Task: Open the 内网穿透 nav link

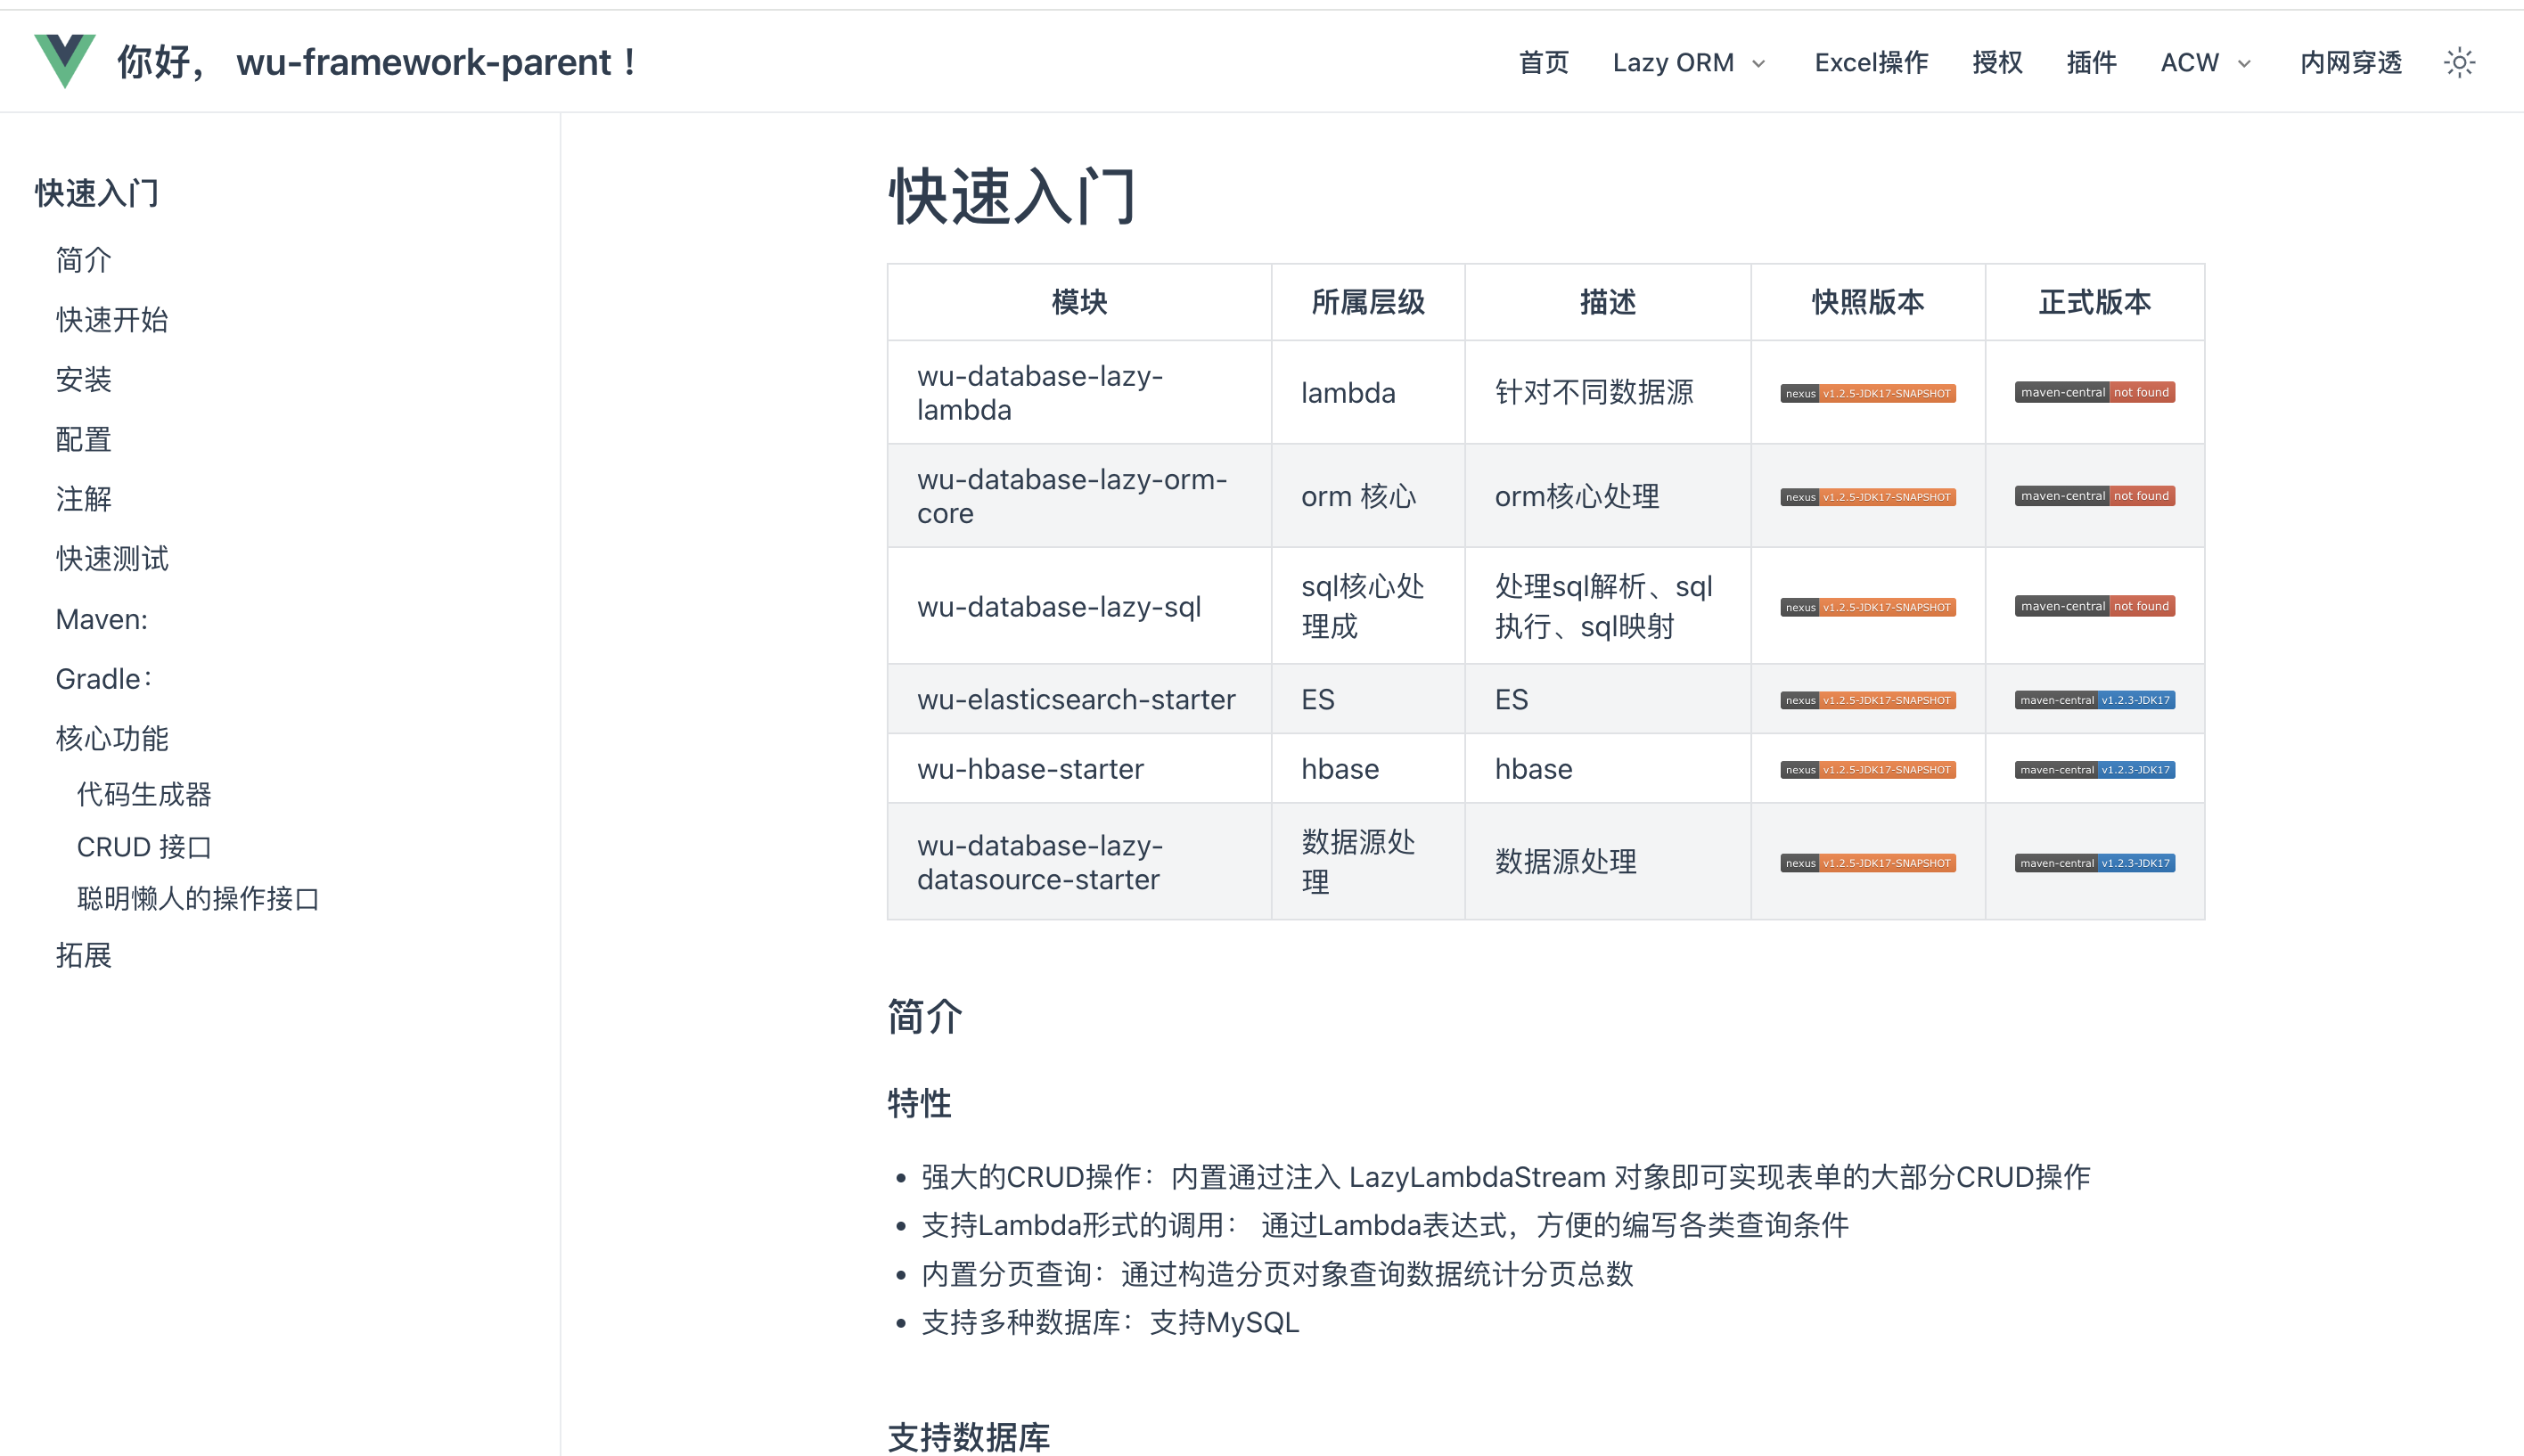Action: coord(2350,62)
